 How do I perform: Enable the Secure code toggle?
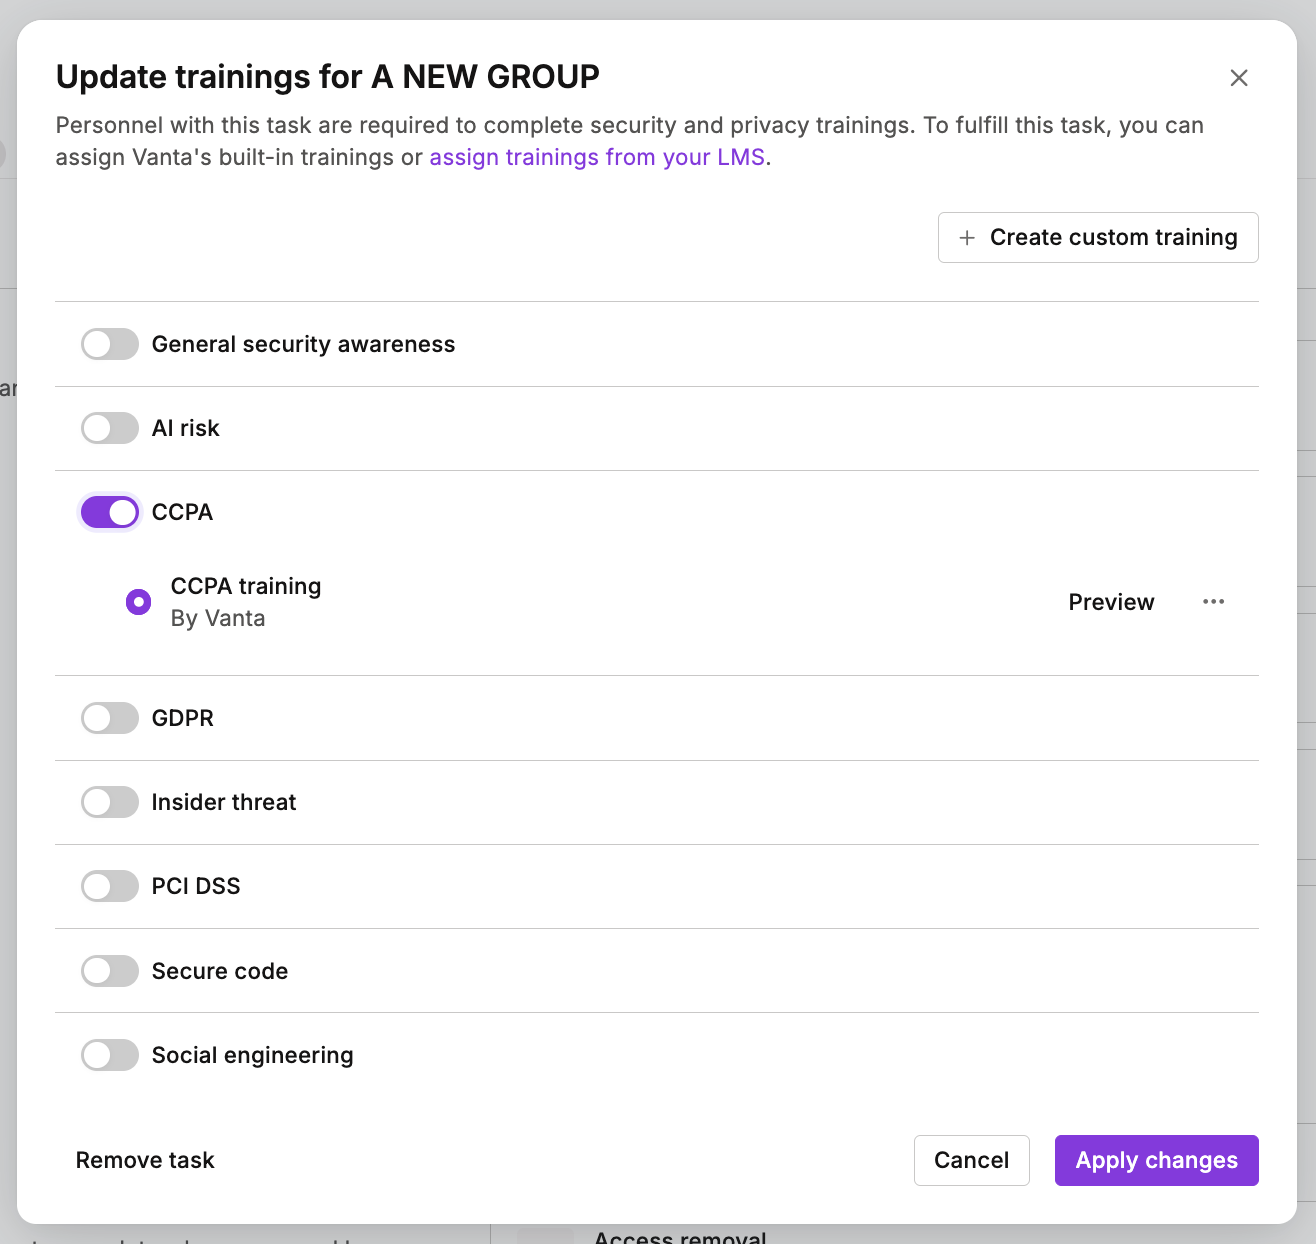coord(110,971)
